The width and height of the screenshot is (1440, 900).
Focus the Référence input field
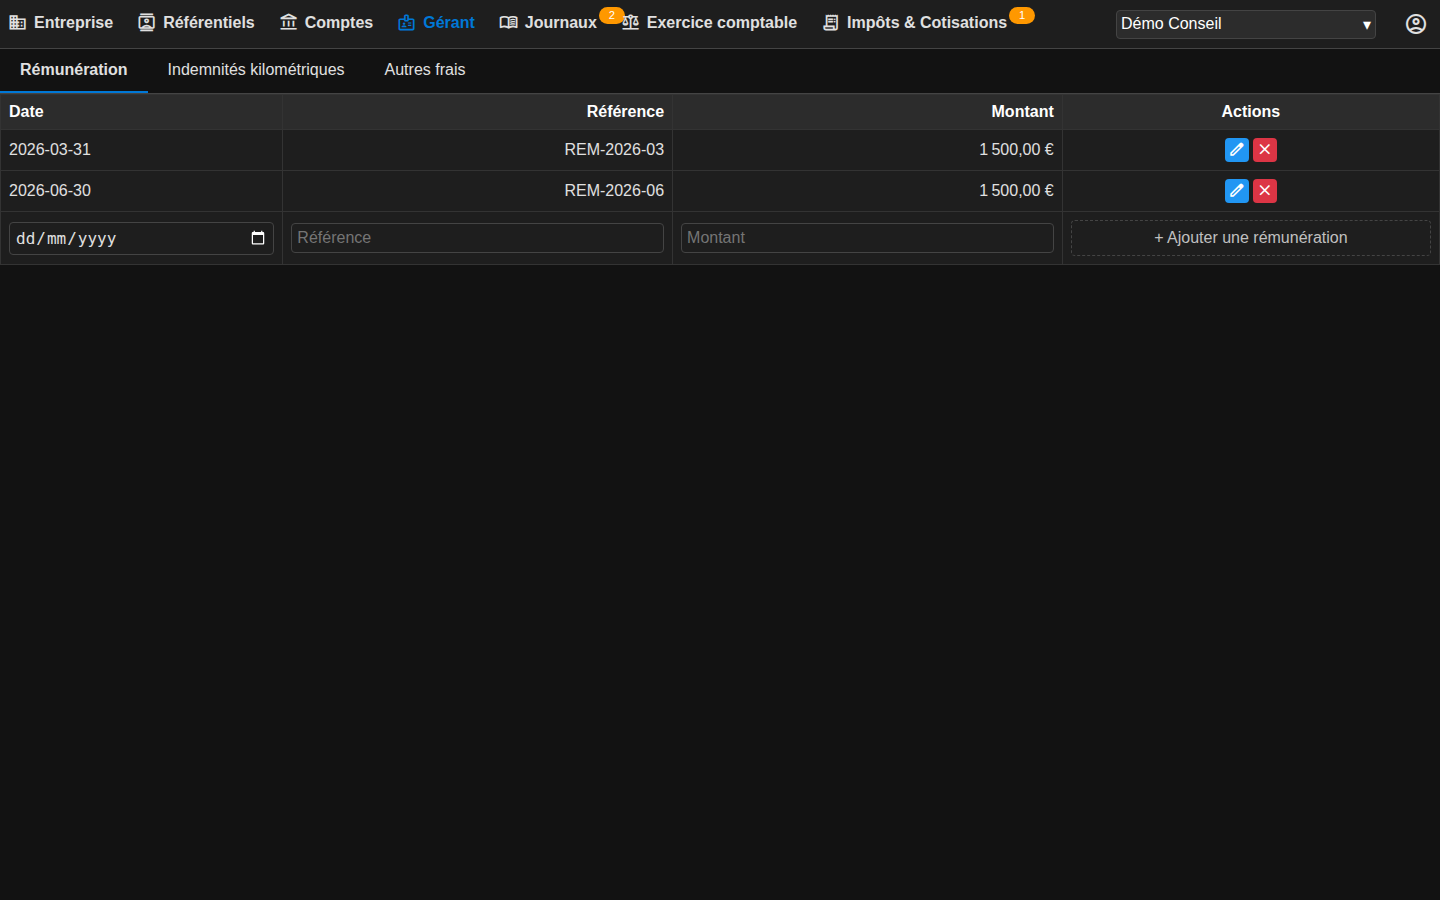click(477, 238)
